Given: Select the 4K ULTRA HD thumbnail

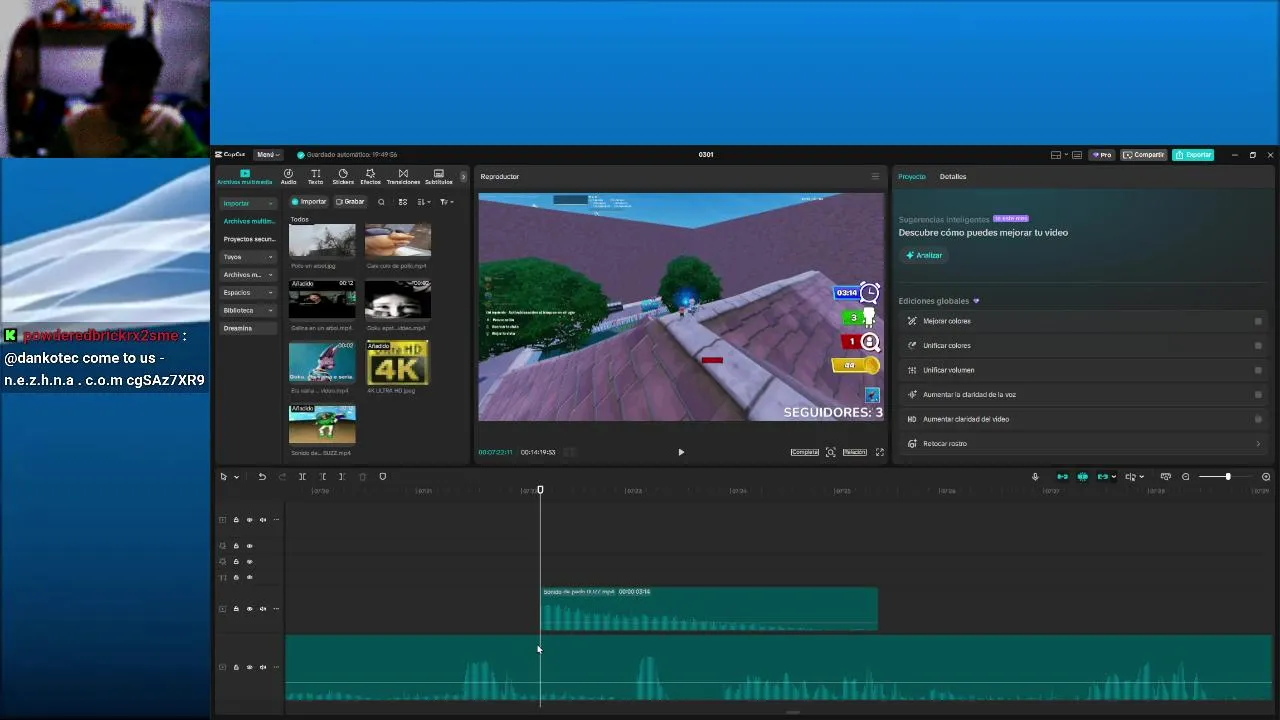Looking at the screenshot, I should [x=398, y=363].
